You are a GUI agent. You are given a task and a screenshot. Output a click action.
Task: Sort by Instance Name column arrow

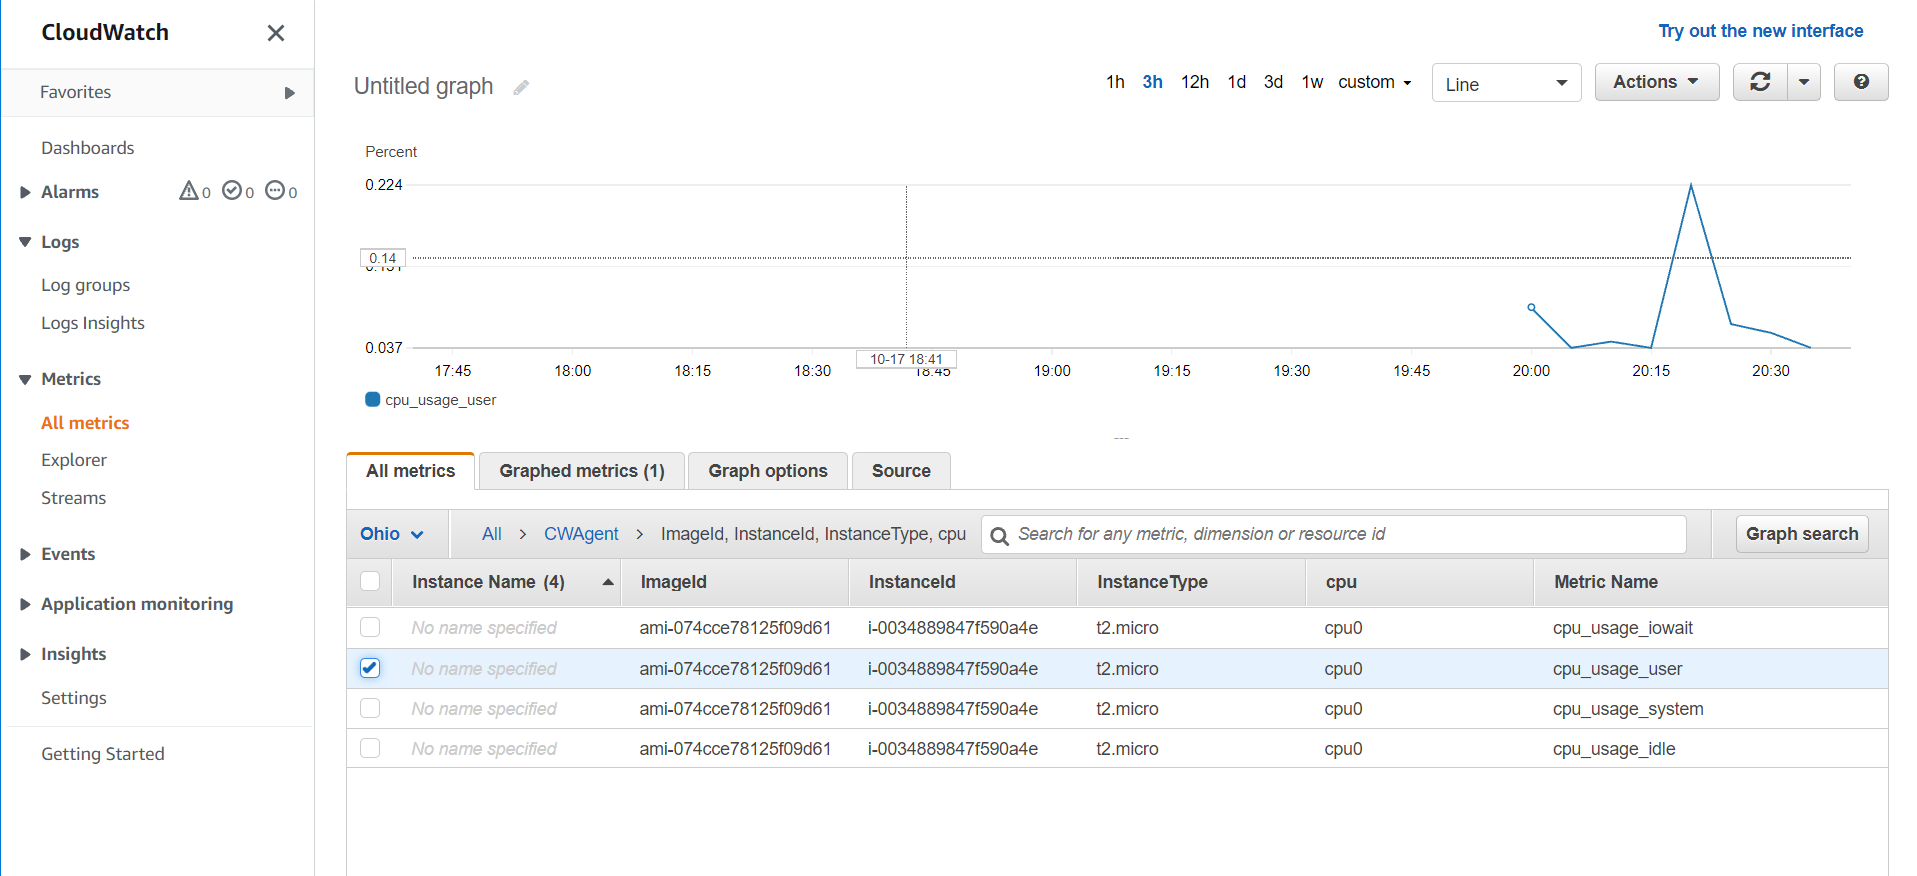pos(608,582)
